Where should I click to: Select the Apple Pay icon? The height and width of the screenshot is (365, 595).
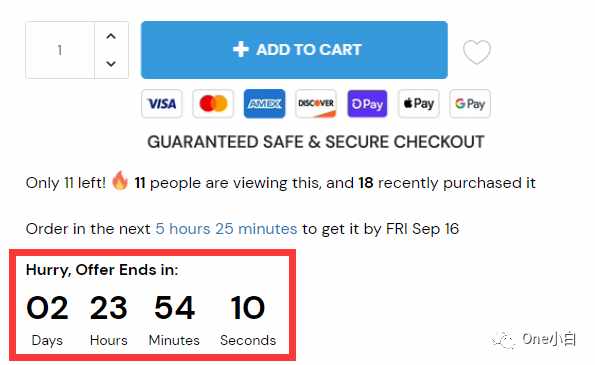(419, 104)
